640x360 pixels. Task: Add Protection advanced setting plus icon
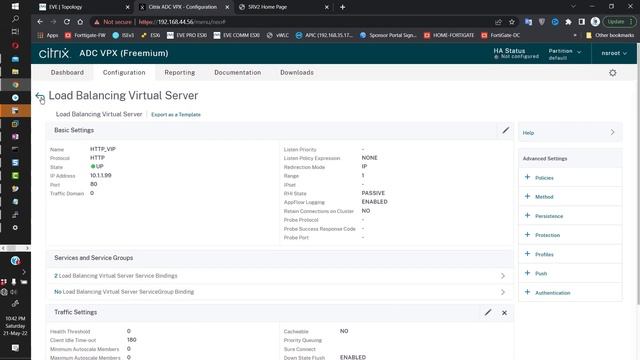tap(527, 235)
